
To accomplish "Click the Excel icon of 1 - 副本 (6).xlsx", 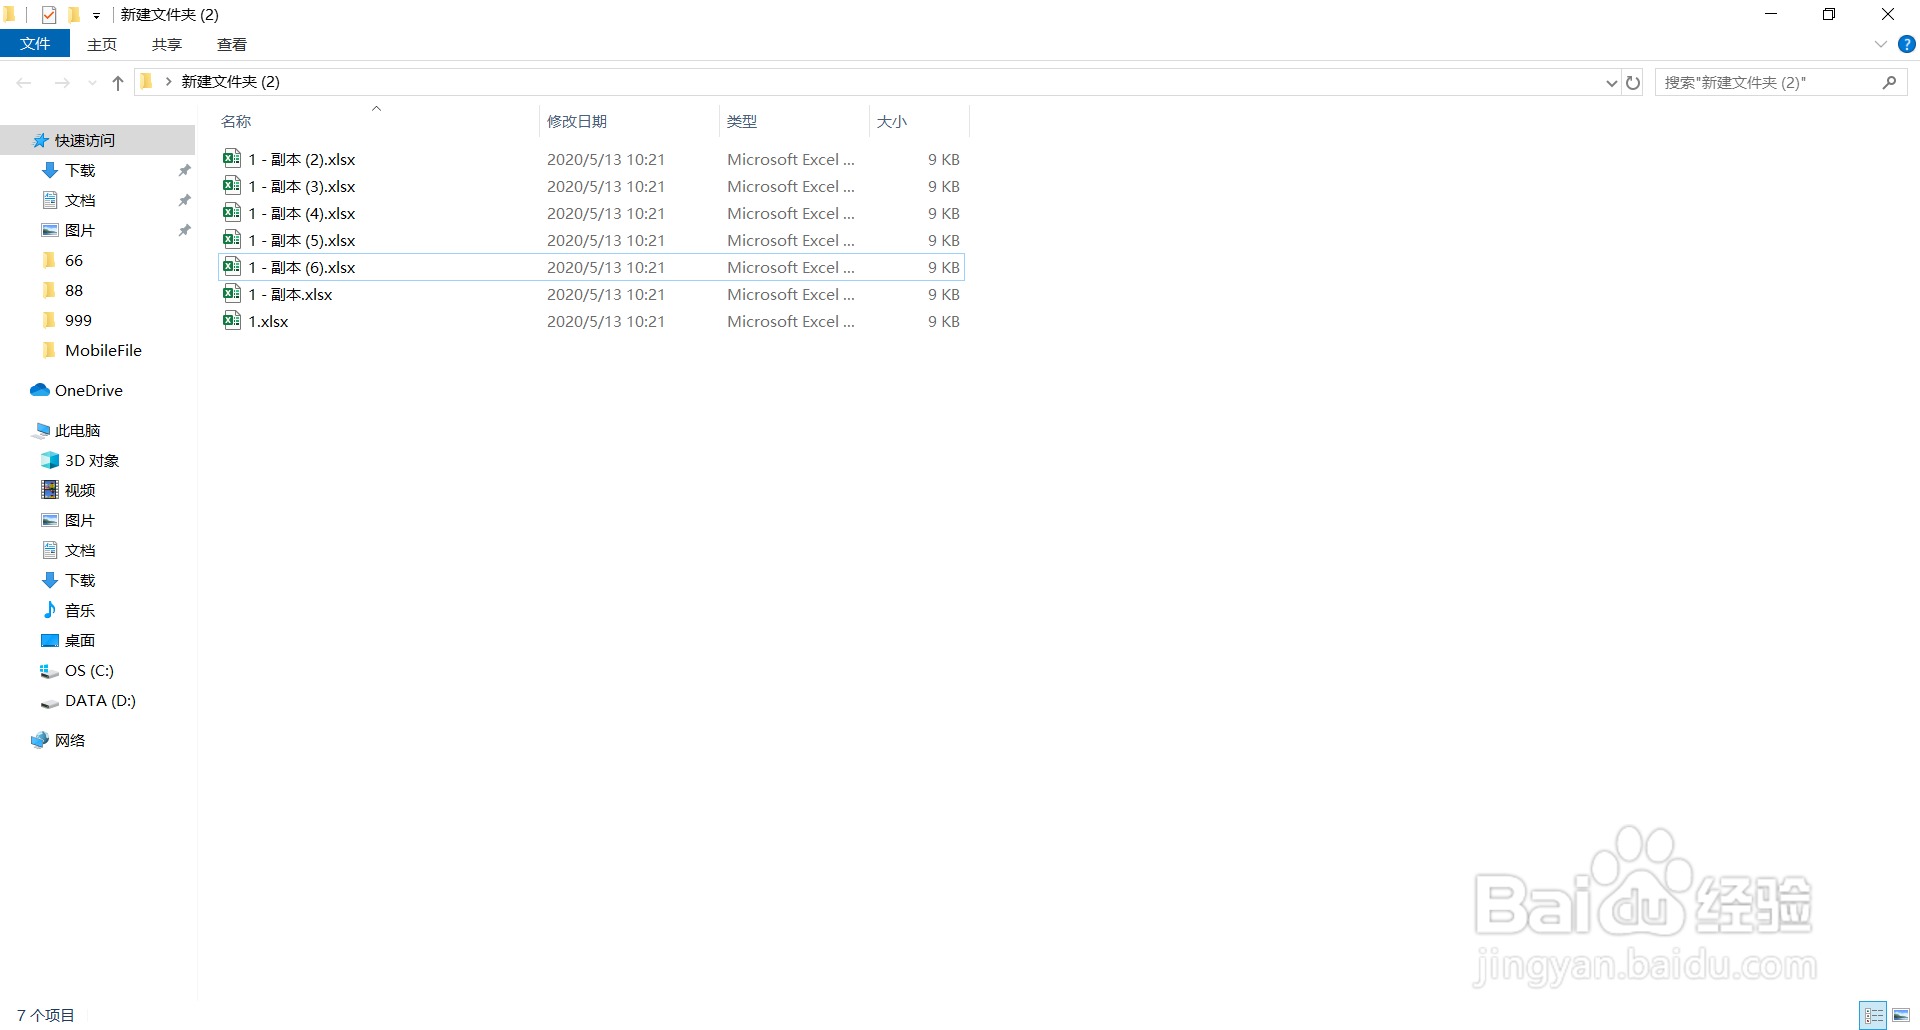I will [x=232, y=266].
